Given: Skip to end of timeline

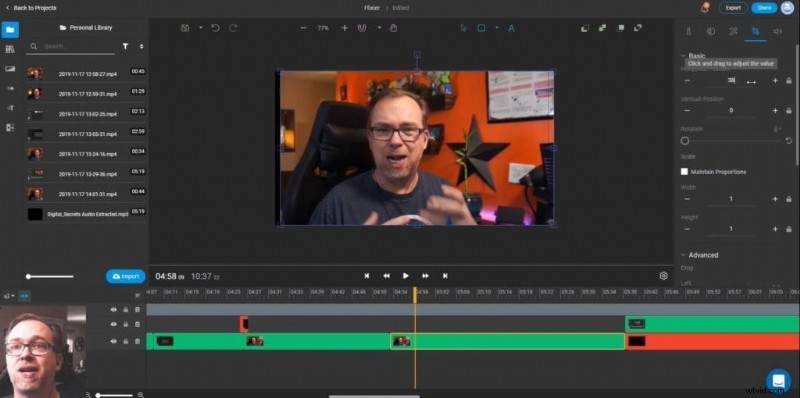Looking at the screenshot, I should pos(445,276).
